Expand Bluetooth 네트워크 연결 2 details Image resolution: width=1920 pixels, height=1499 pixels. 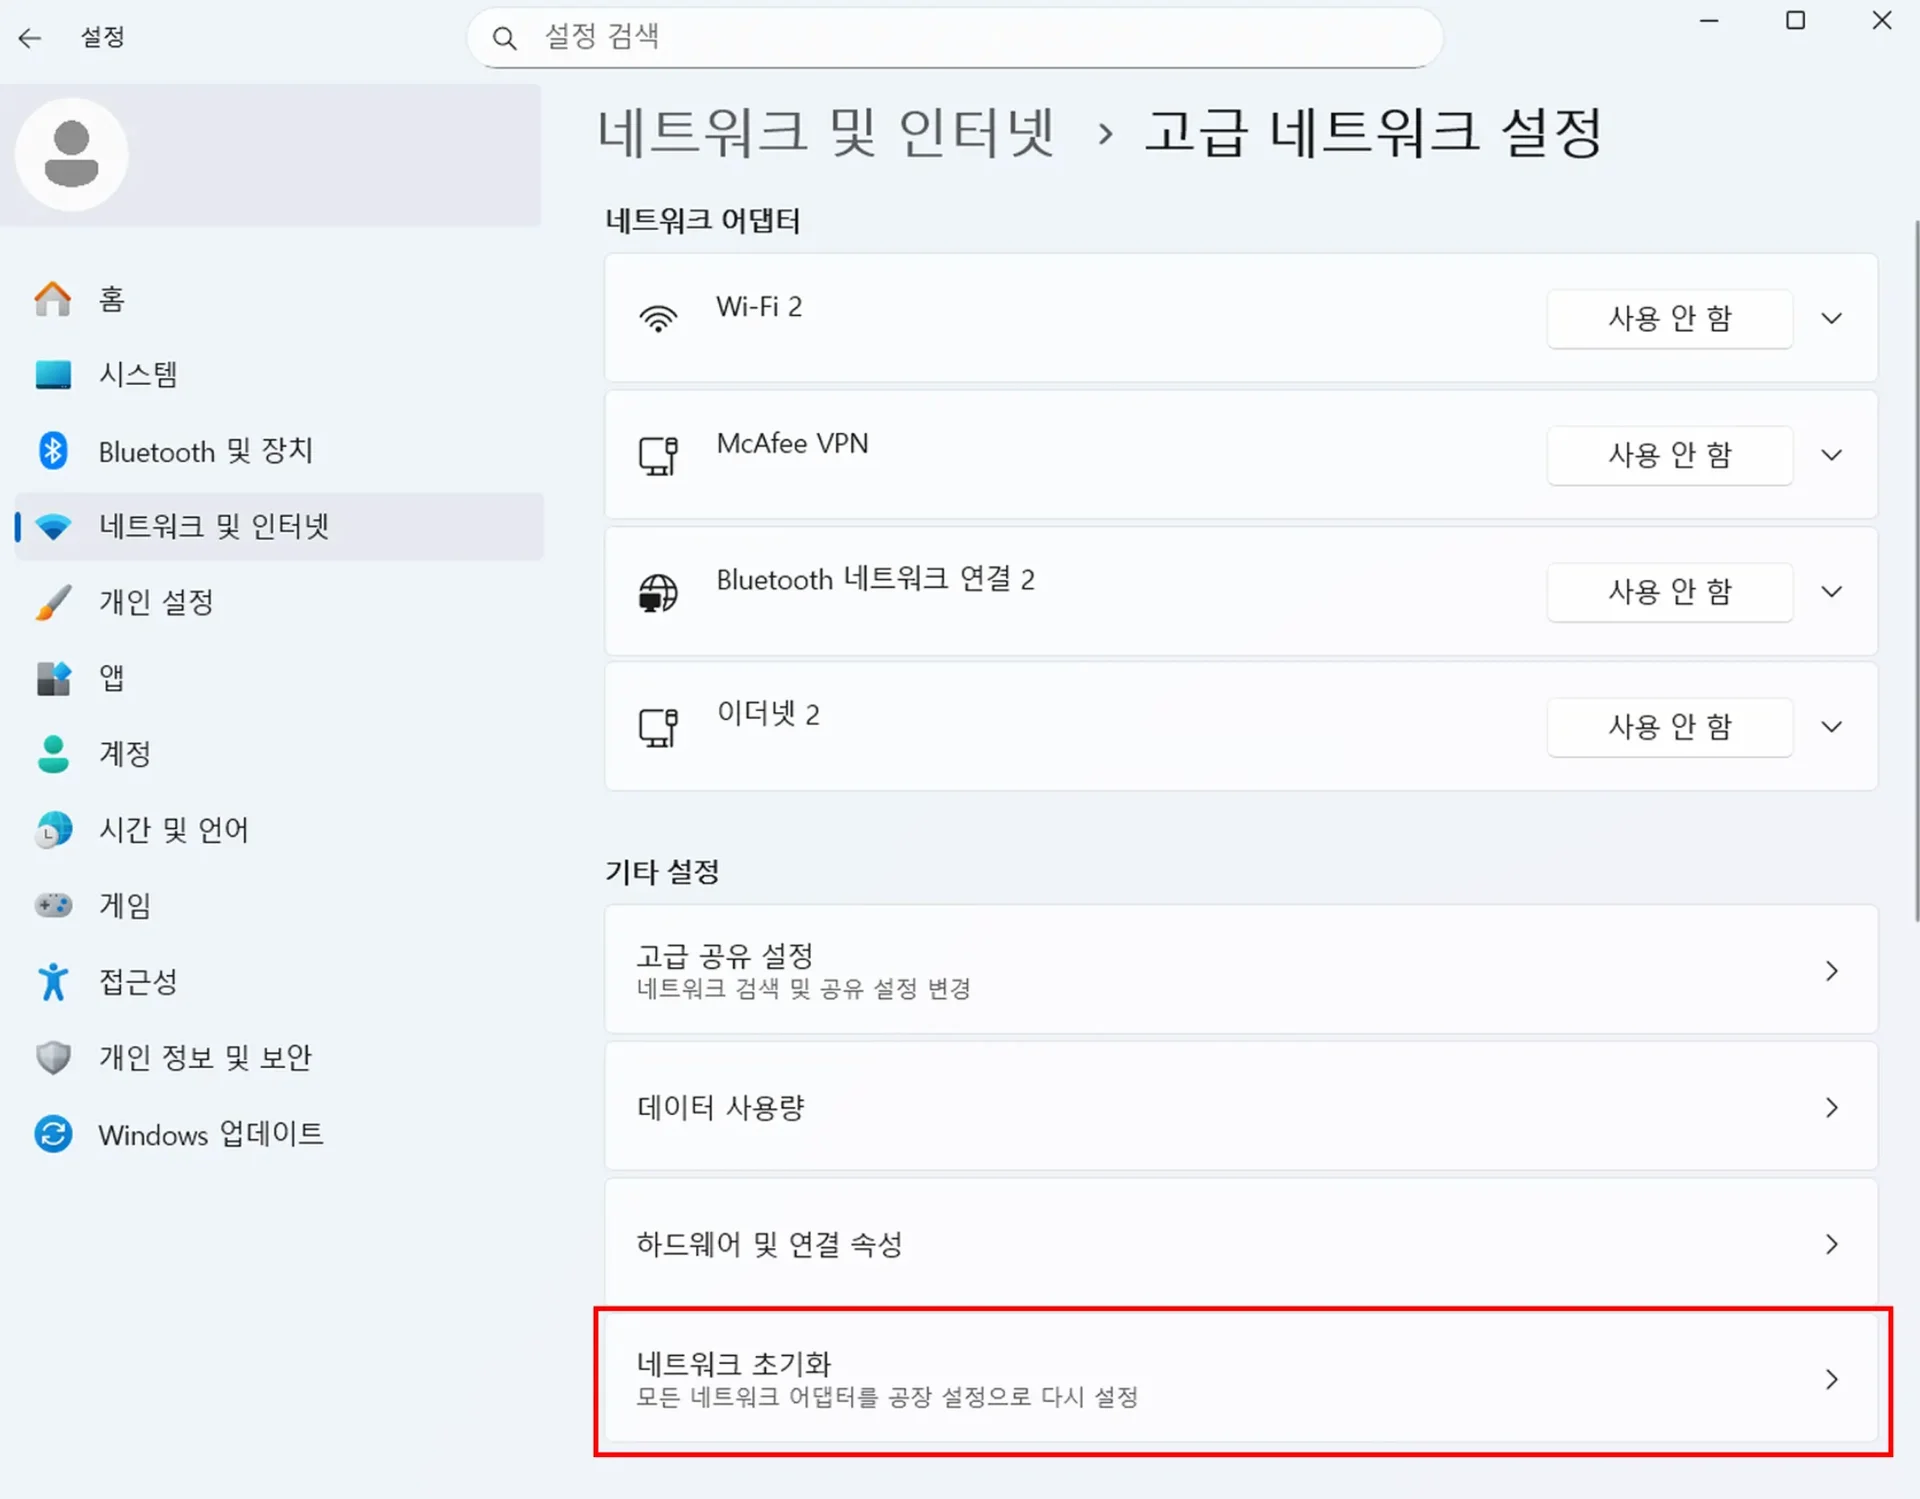click(1831, 592)
